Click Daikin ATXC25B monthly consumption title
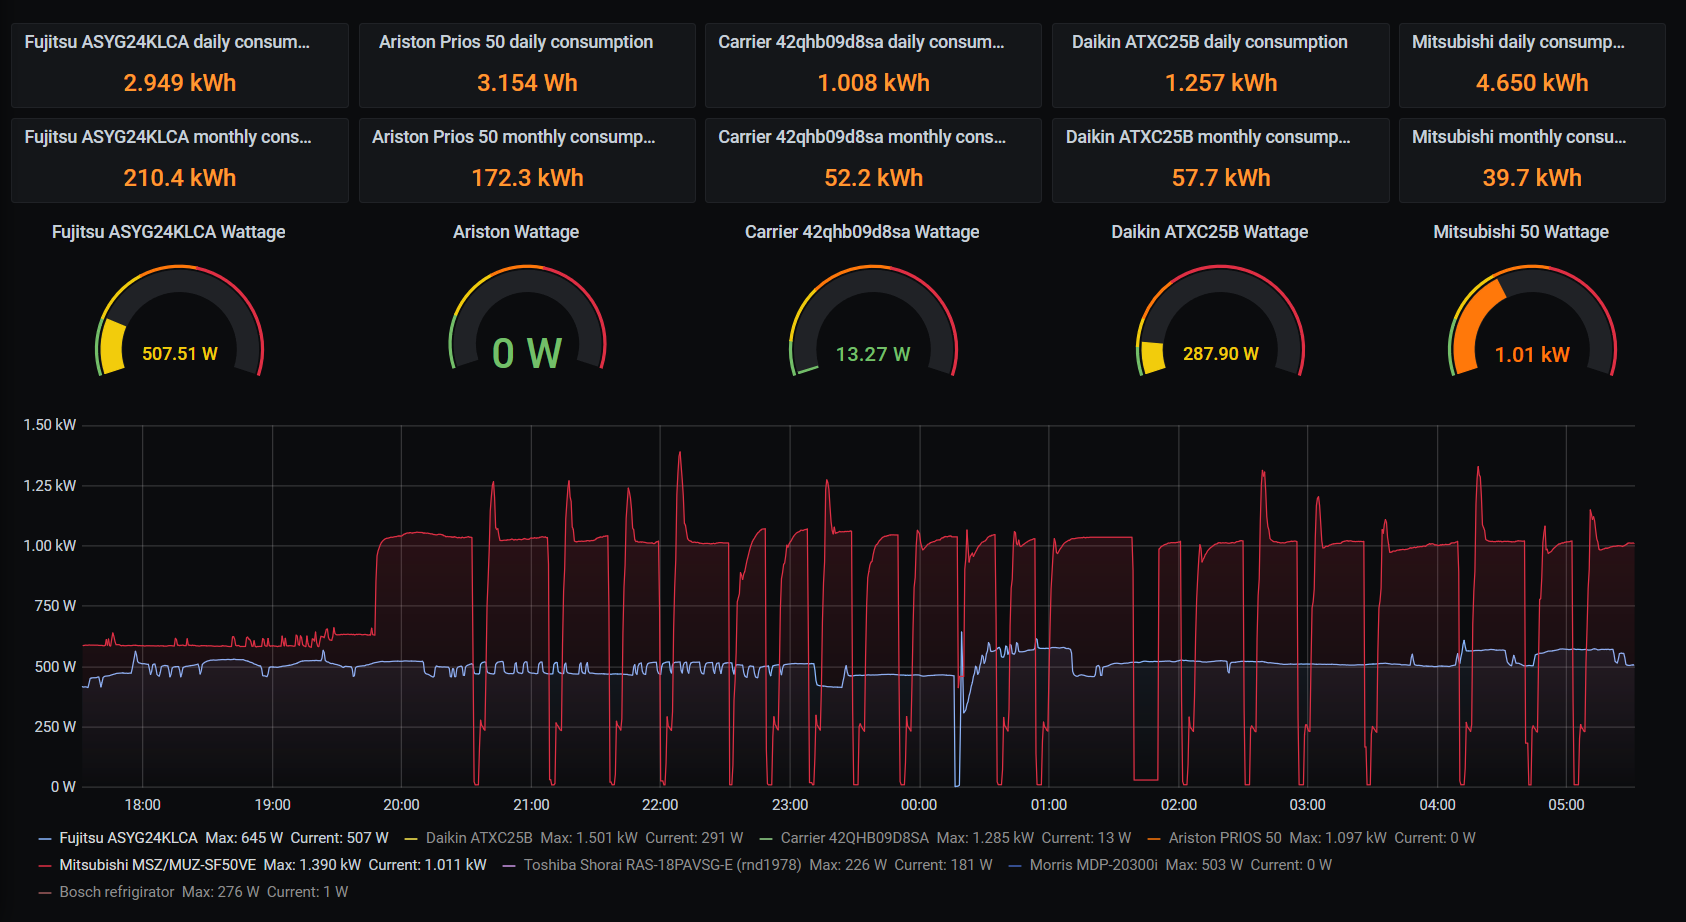The image size is (1686, 922). (x=1208, y=137)
